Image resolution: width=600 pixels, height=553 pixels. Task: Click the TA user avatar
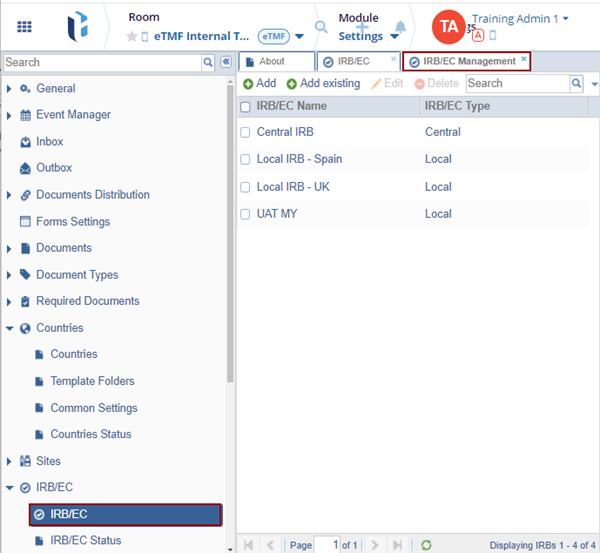(x=449, y=26)
